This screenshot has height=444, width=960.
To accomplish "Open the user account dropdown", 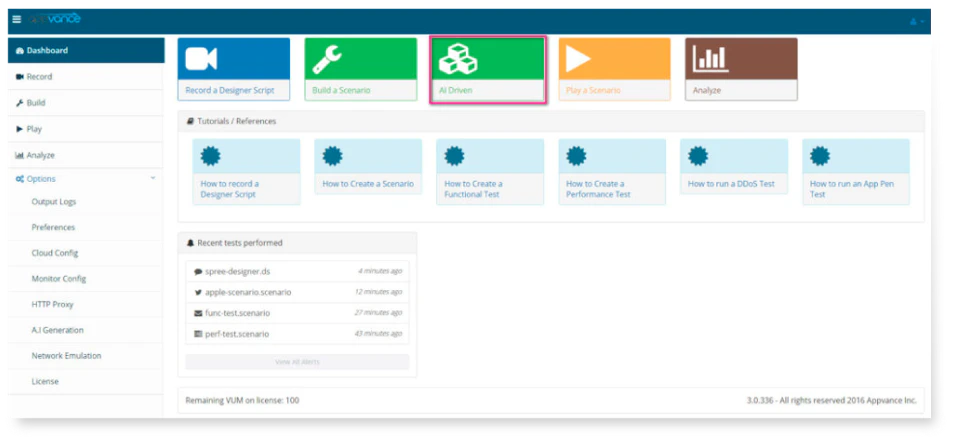I will click(917, 21).
